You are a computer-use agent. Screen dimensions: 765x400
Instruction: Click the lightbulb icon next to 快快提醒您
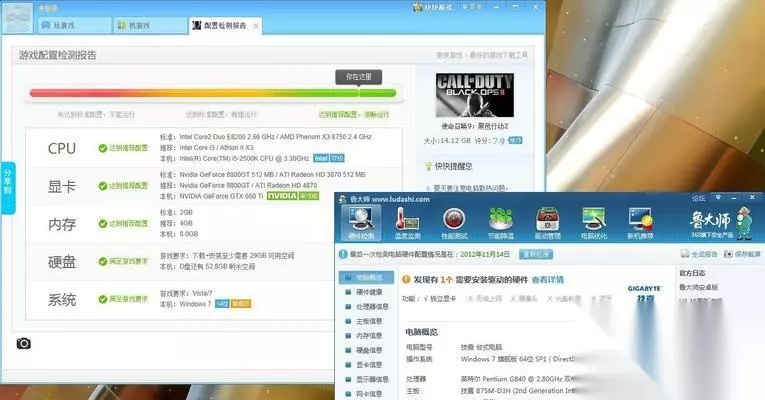click(x=428, y=166)
